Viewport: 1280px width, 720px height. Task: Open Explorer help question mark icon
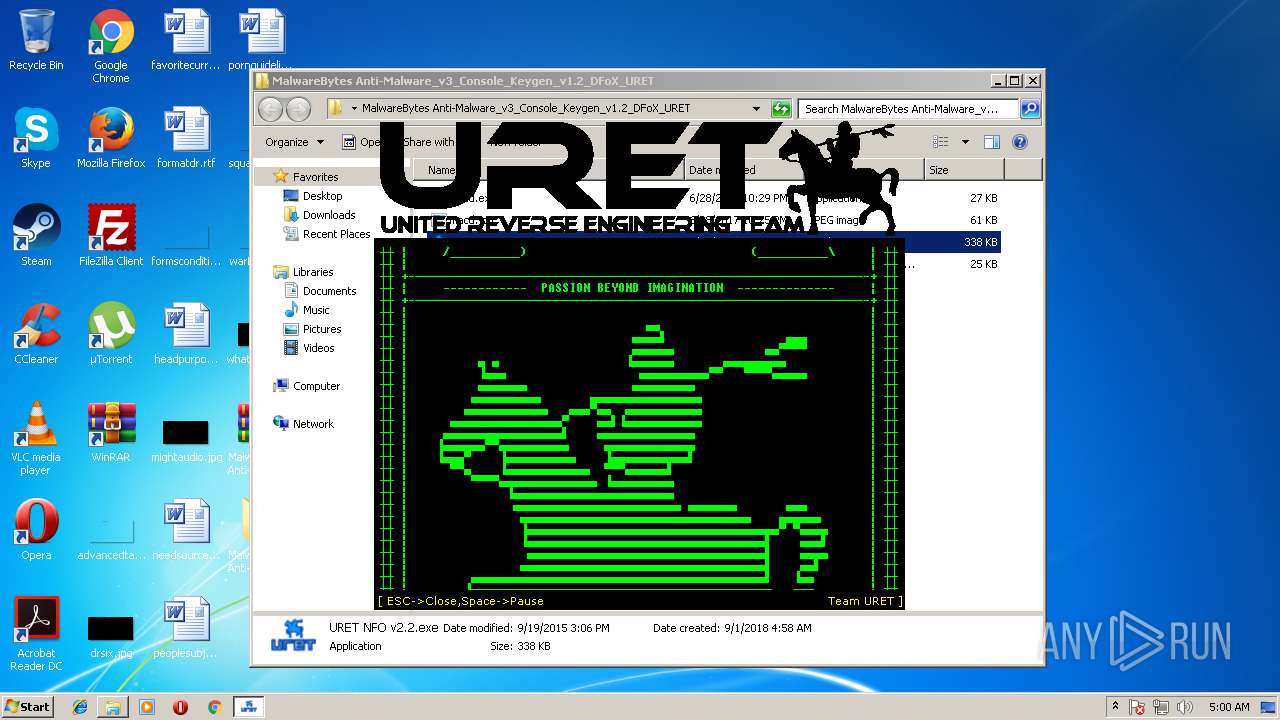1020,142
